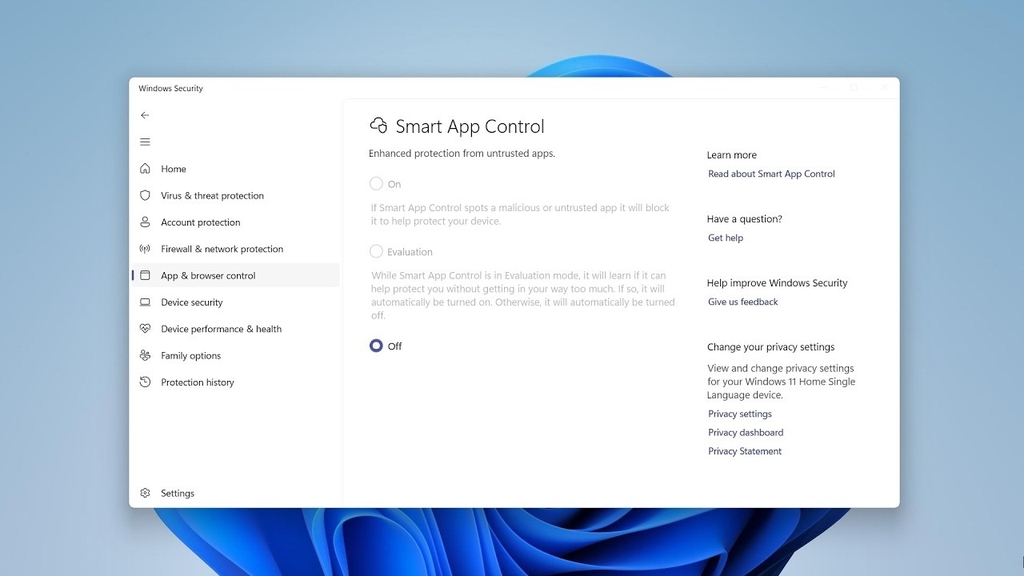Click the Smart App Control cloud icon
1024x576 pixels.
pyautogui.click(x=379, y=125)
